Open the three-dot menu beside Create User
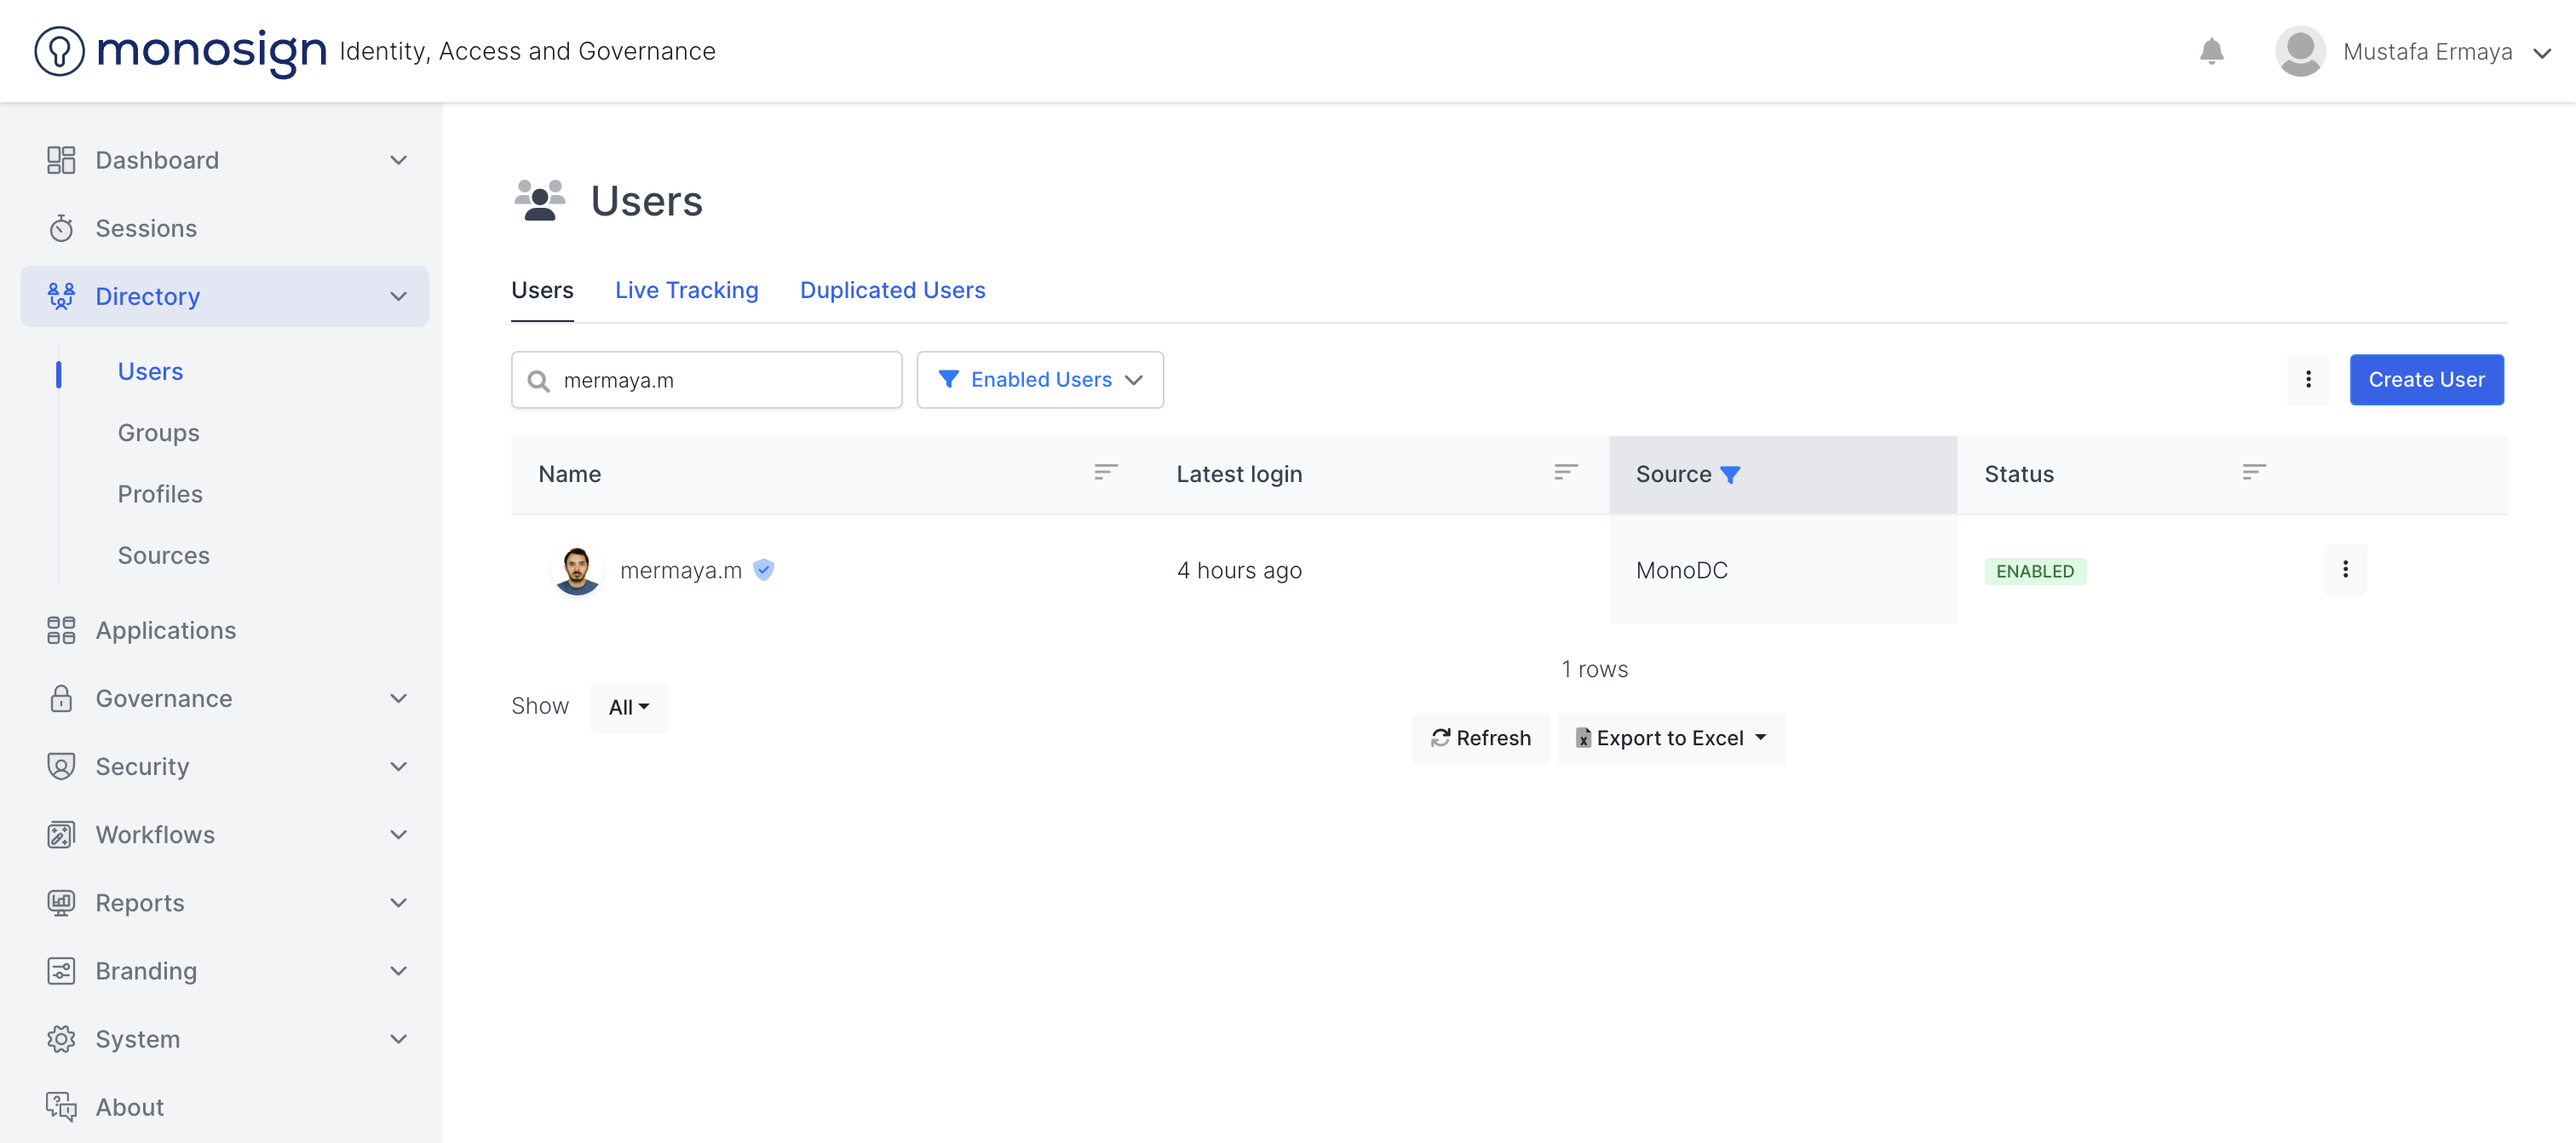 [2308, 380]
